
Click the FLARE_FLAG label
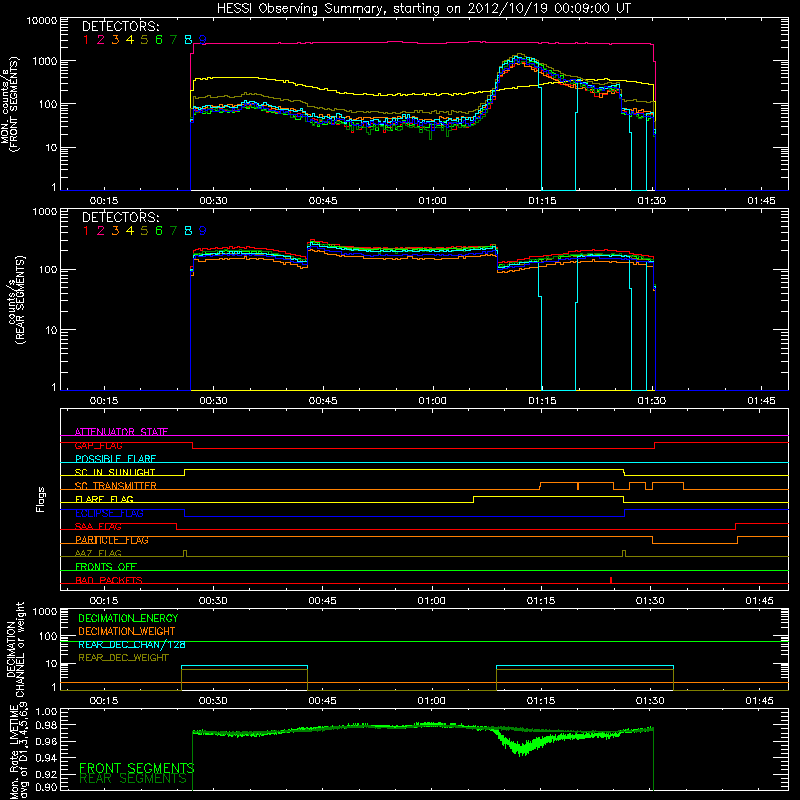coord(104,499)
